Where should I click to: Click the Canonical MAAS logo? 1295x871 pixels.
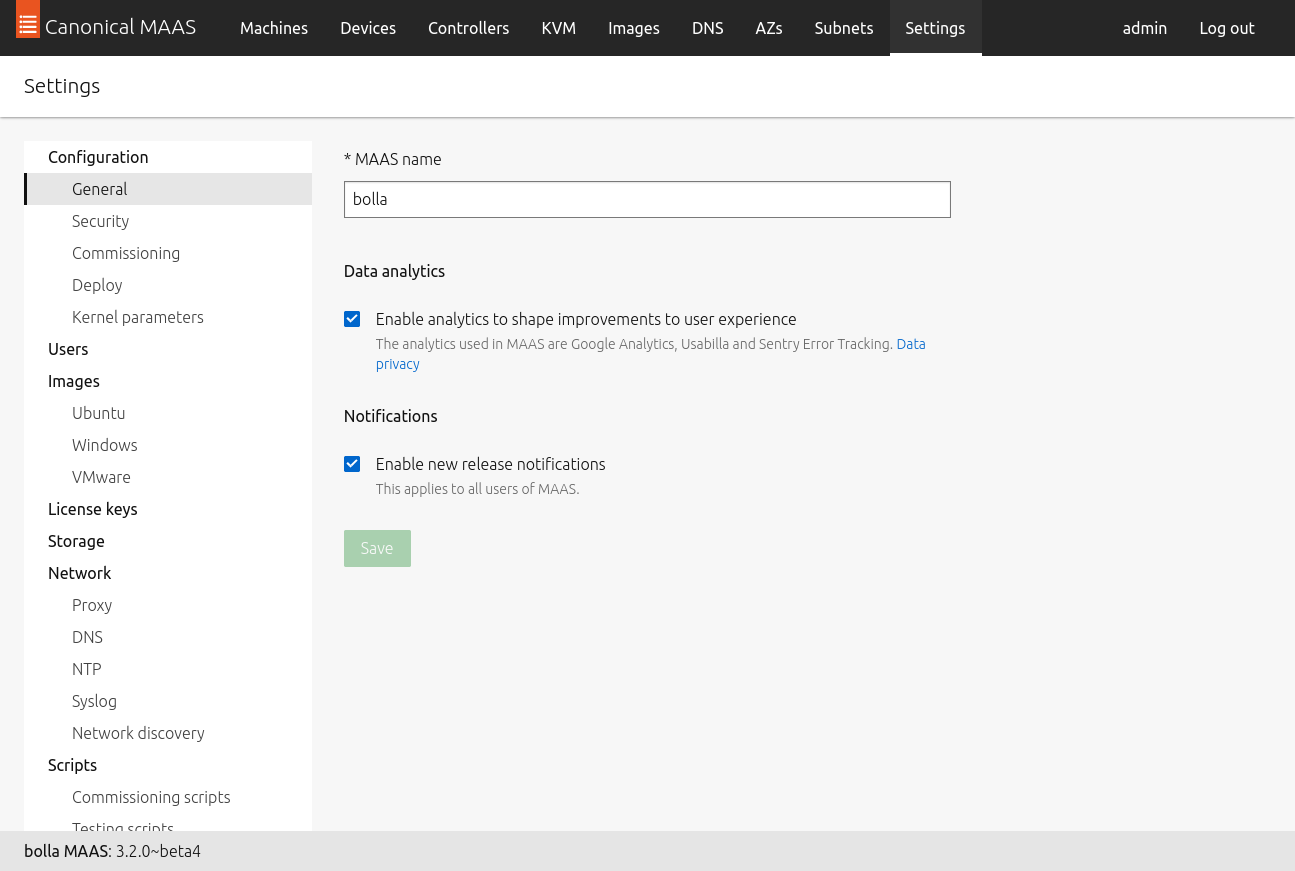106,27
